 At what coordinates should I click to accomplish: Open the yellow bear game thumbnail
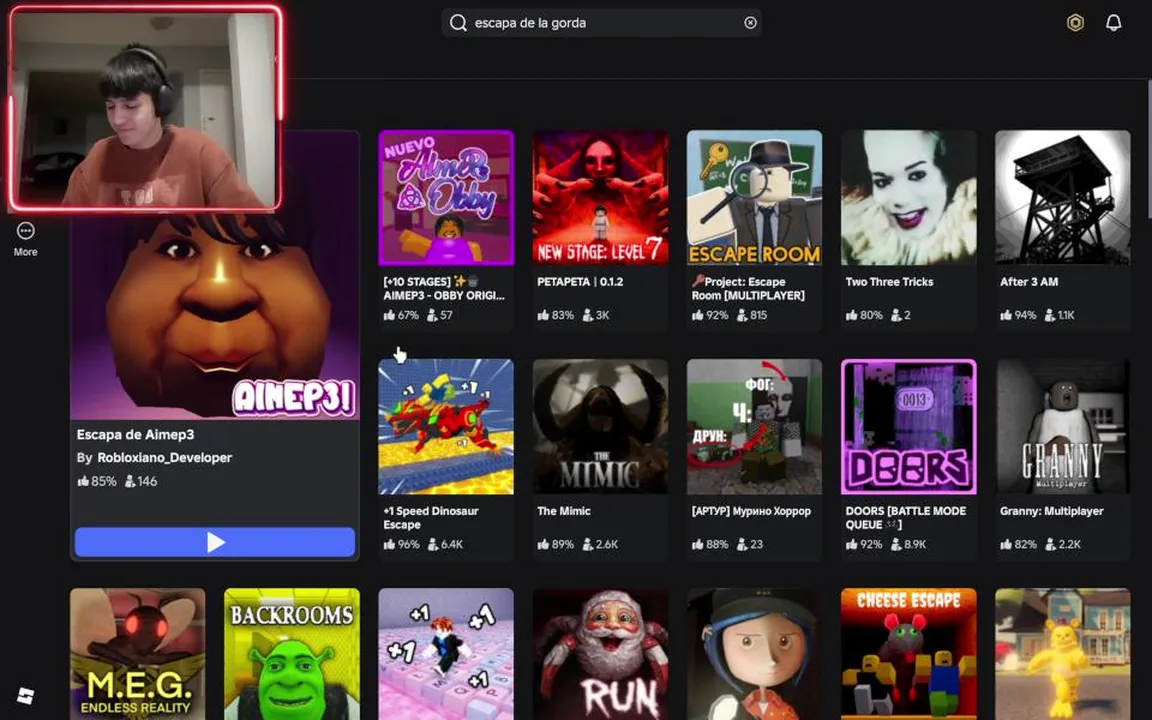tap(1062, 654)
